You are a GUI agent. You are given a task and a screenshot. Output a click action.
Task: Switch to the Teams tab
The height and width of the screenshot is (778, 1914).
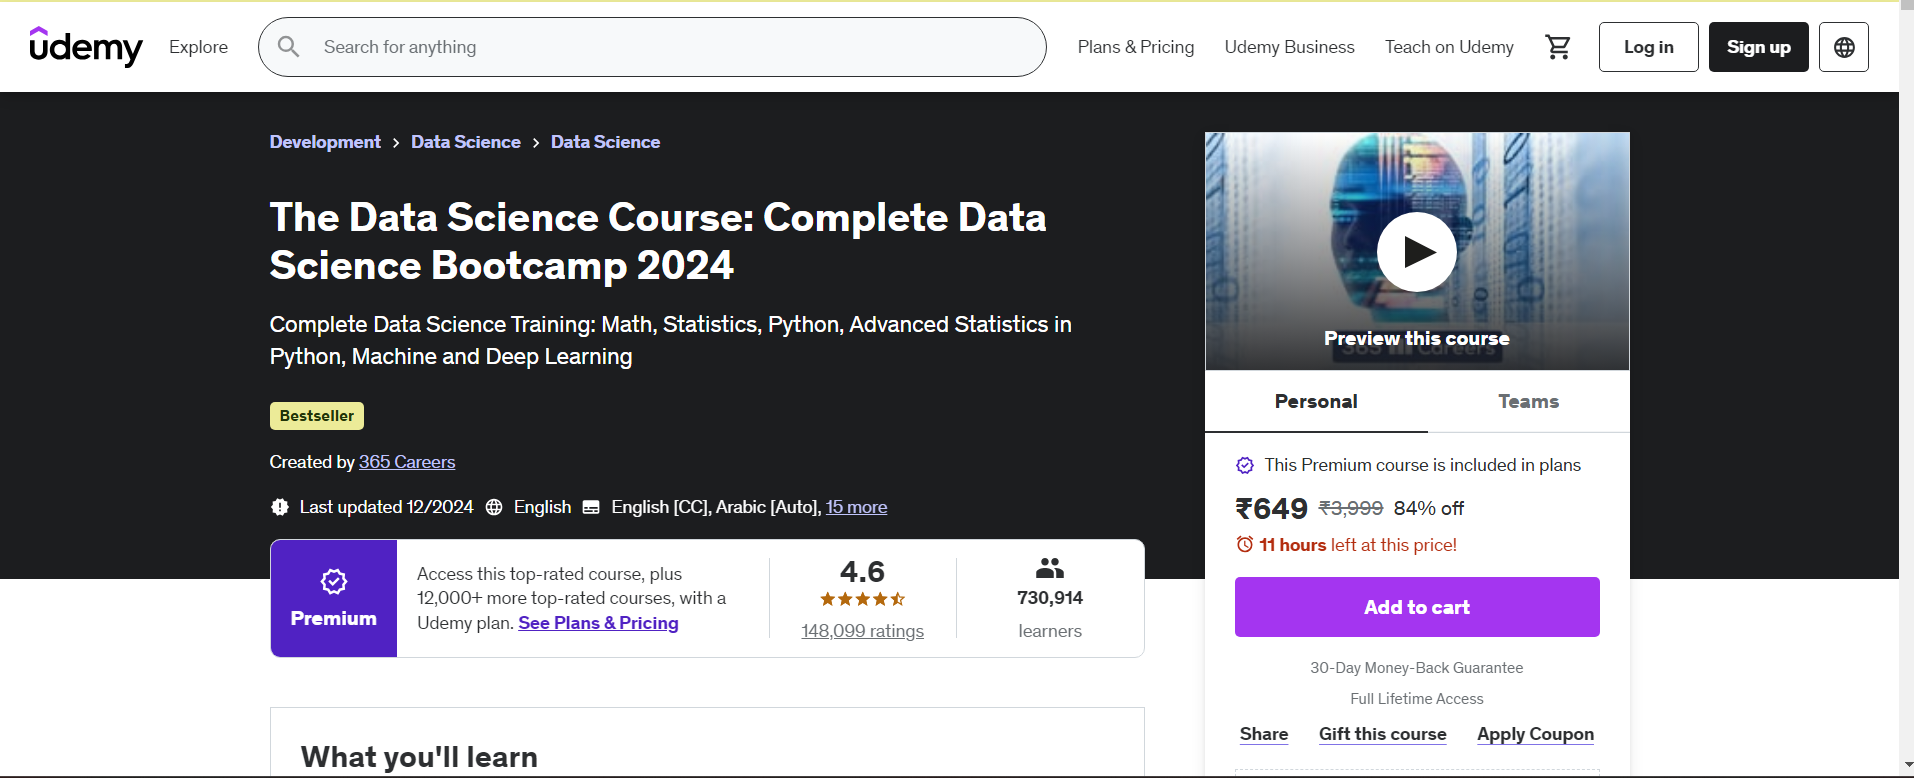point(1528,401)
